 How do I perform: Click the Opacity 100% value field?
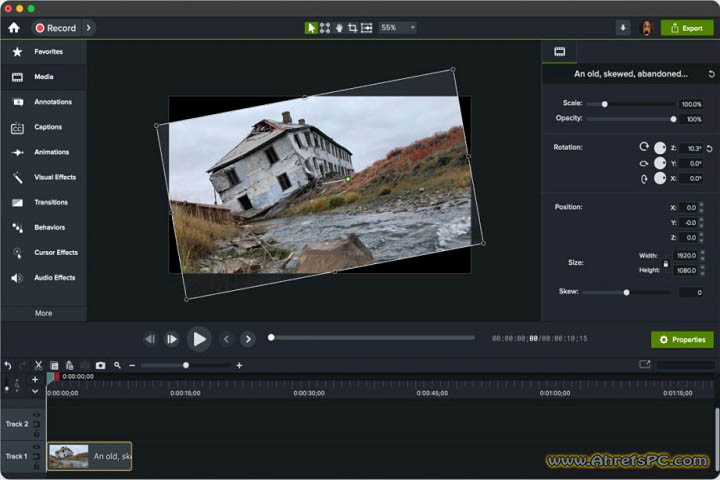(691, 119)
